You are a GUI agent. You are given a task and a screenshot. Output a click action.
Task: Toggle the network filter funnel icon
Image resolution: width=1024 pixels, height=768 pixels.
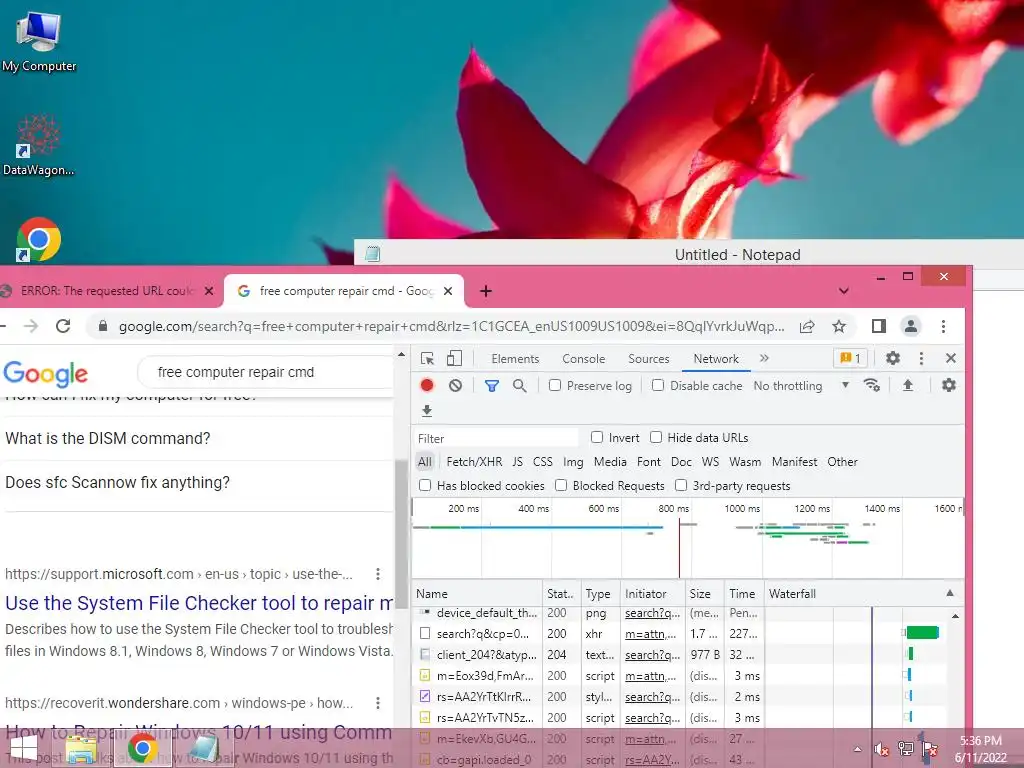pyautogui.click(x=492, y=386)
